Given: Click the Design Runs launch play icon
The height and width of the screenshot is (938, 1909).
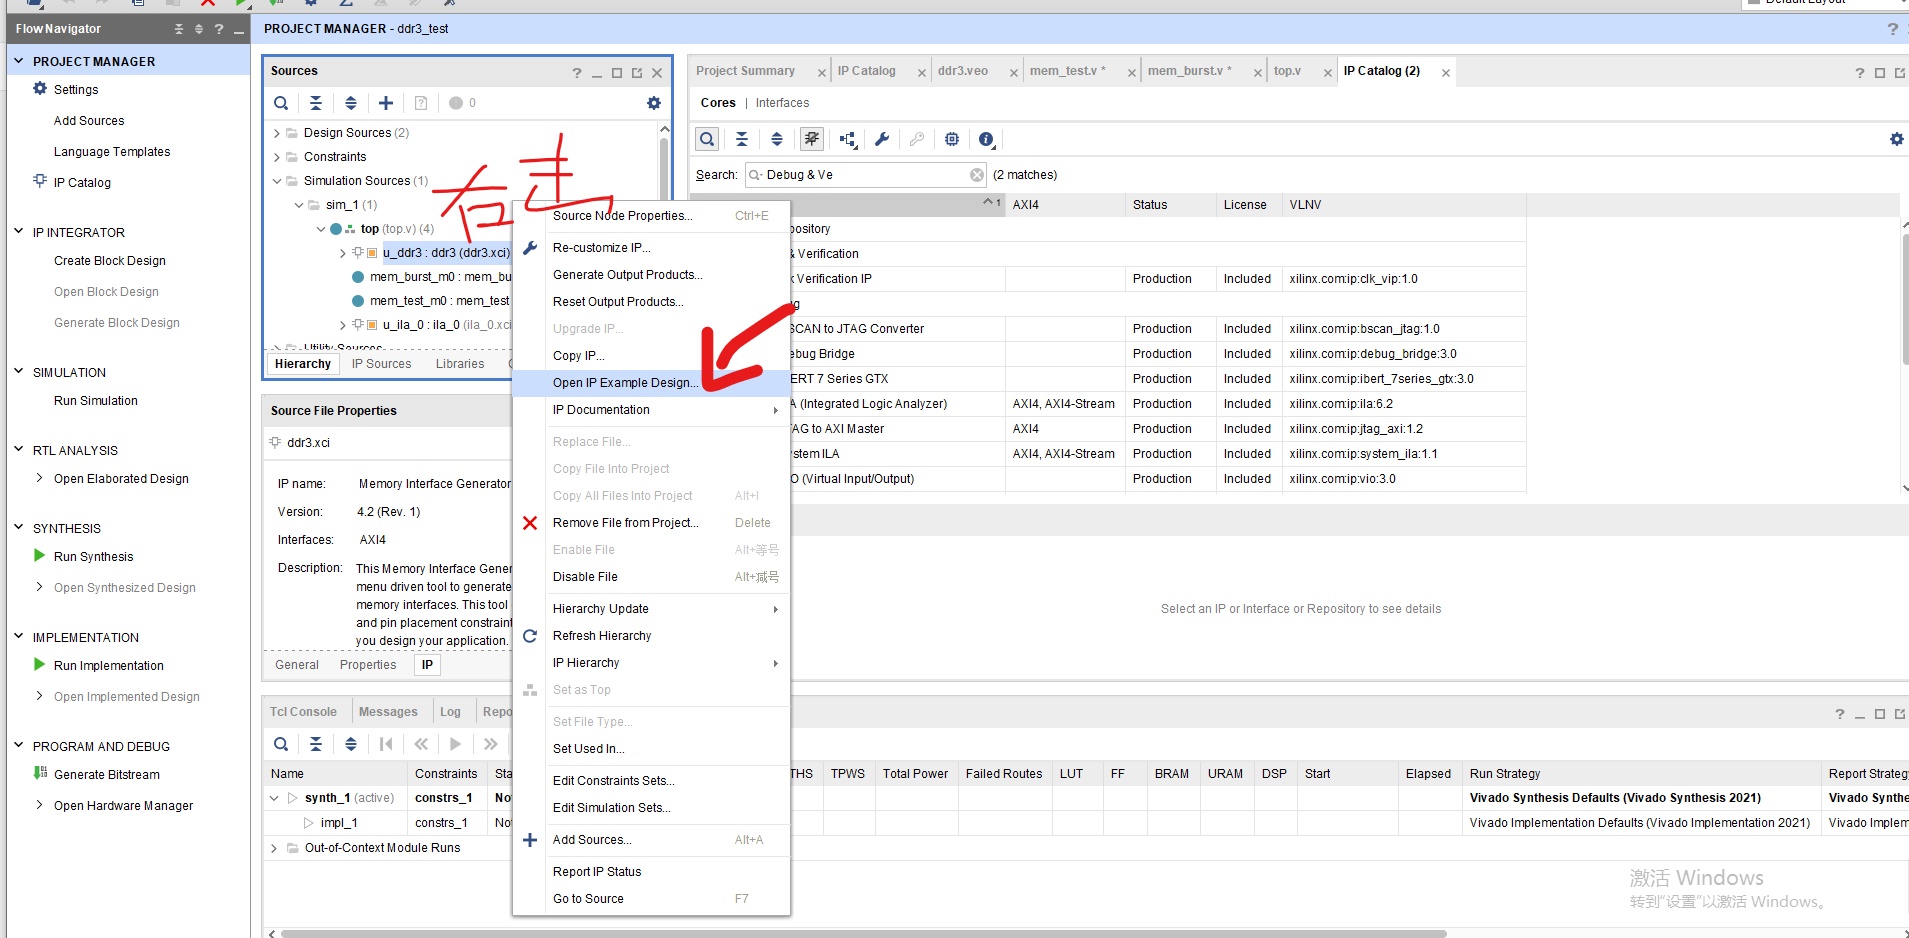Looking at the screenshot, I should pyautogui.click(x=456, y=744).
